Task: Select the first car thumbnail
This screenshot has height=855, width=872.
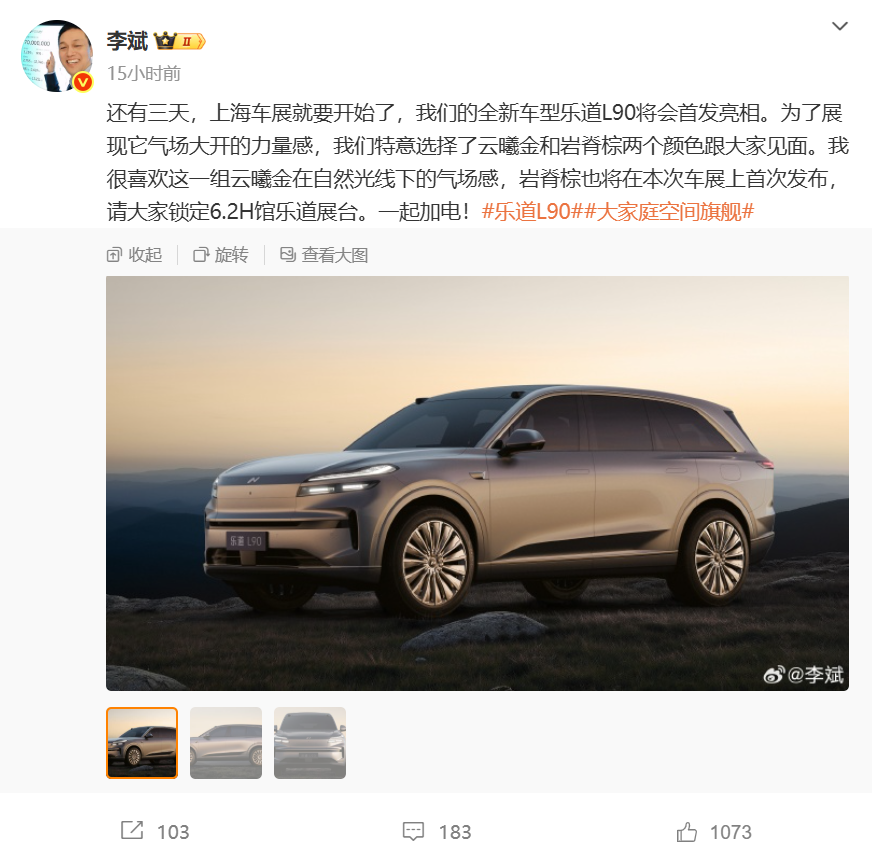Action: pyautogui.click(x=142, y=743)
